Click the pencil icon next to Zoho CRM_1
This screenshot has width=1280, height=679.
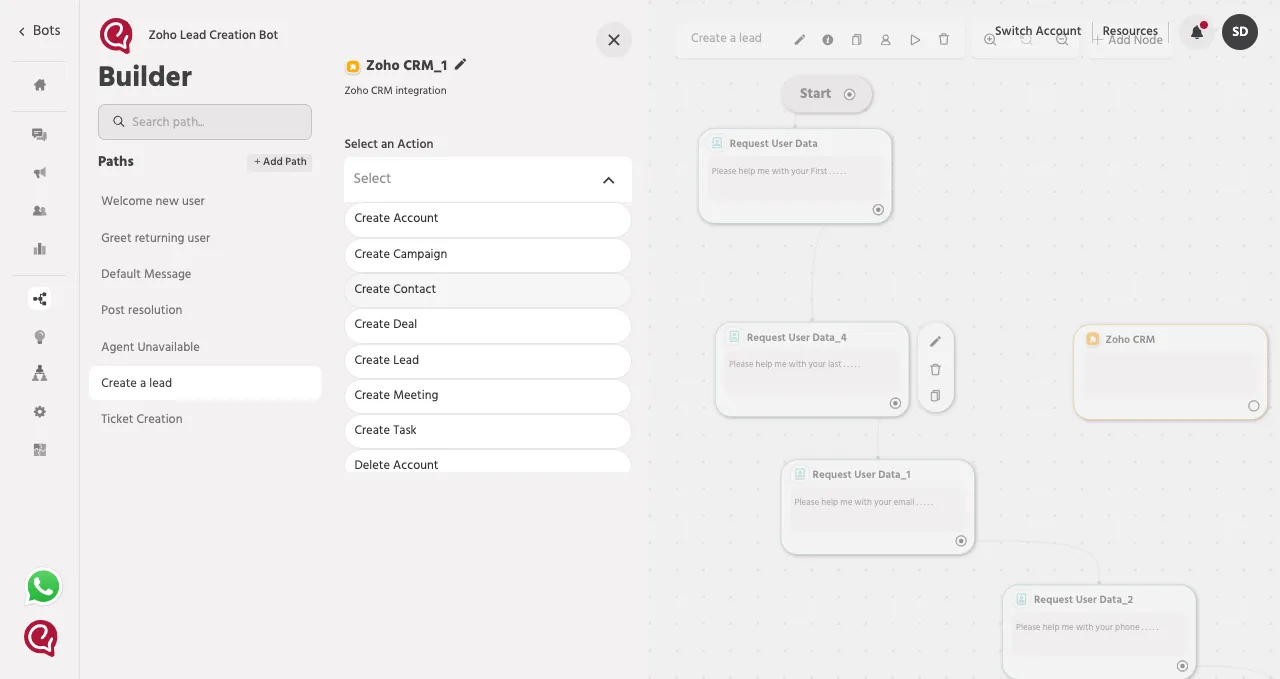point(460,64)
